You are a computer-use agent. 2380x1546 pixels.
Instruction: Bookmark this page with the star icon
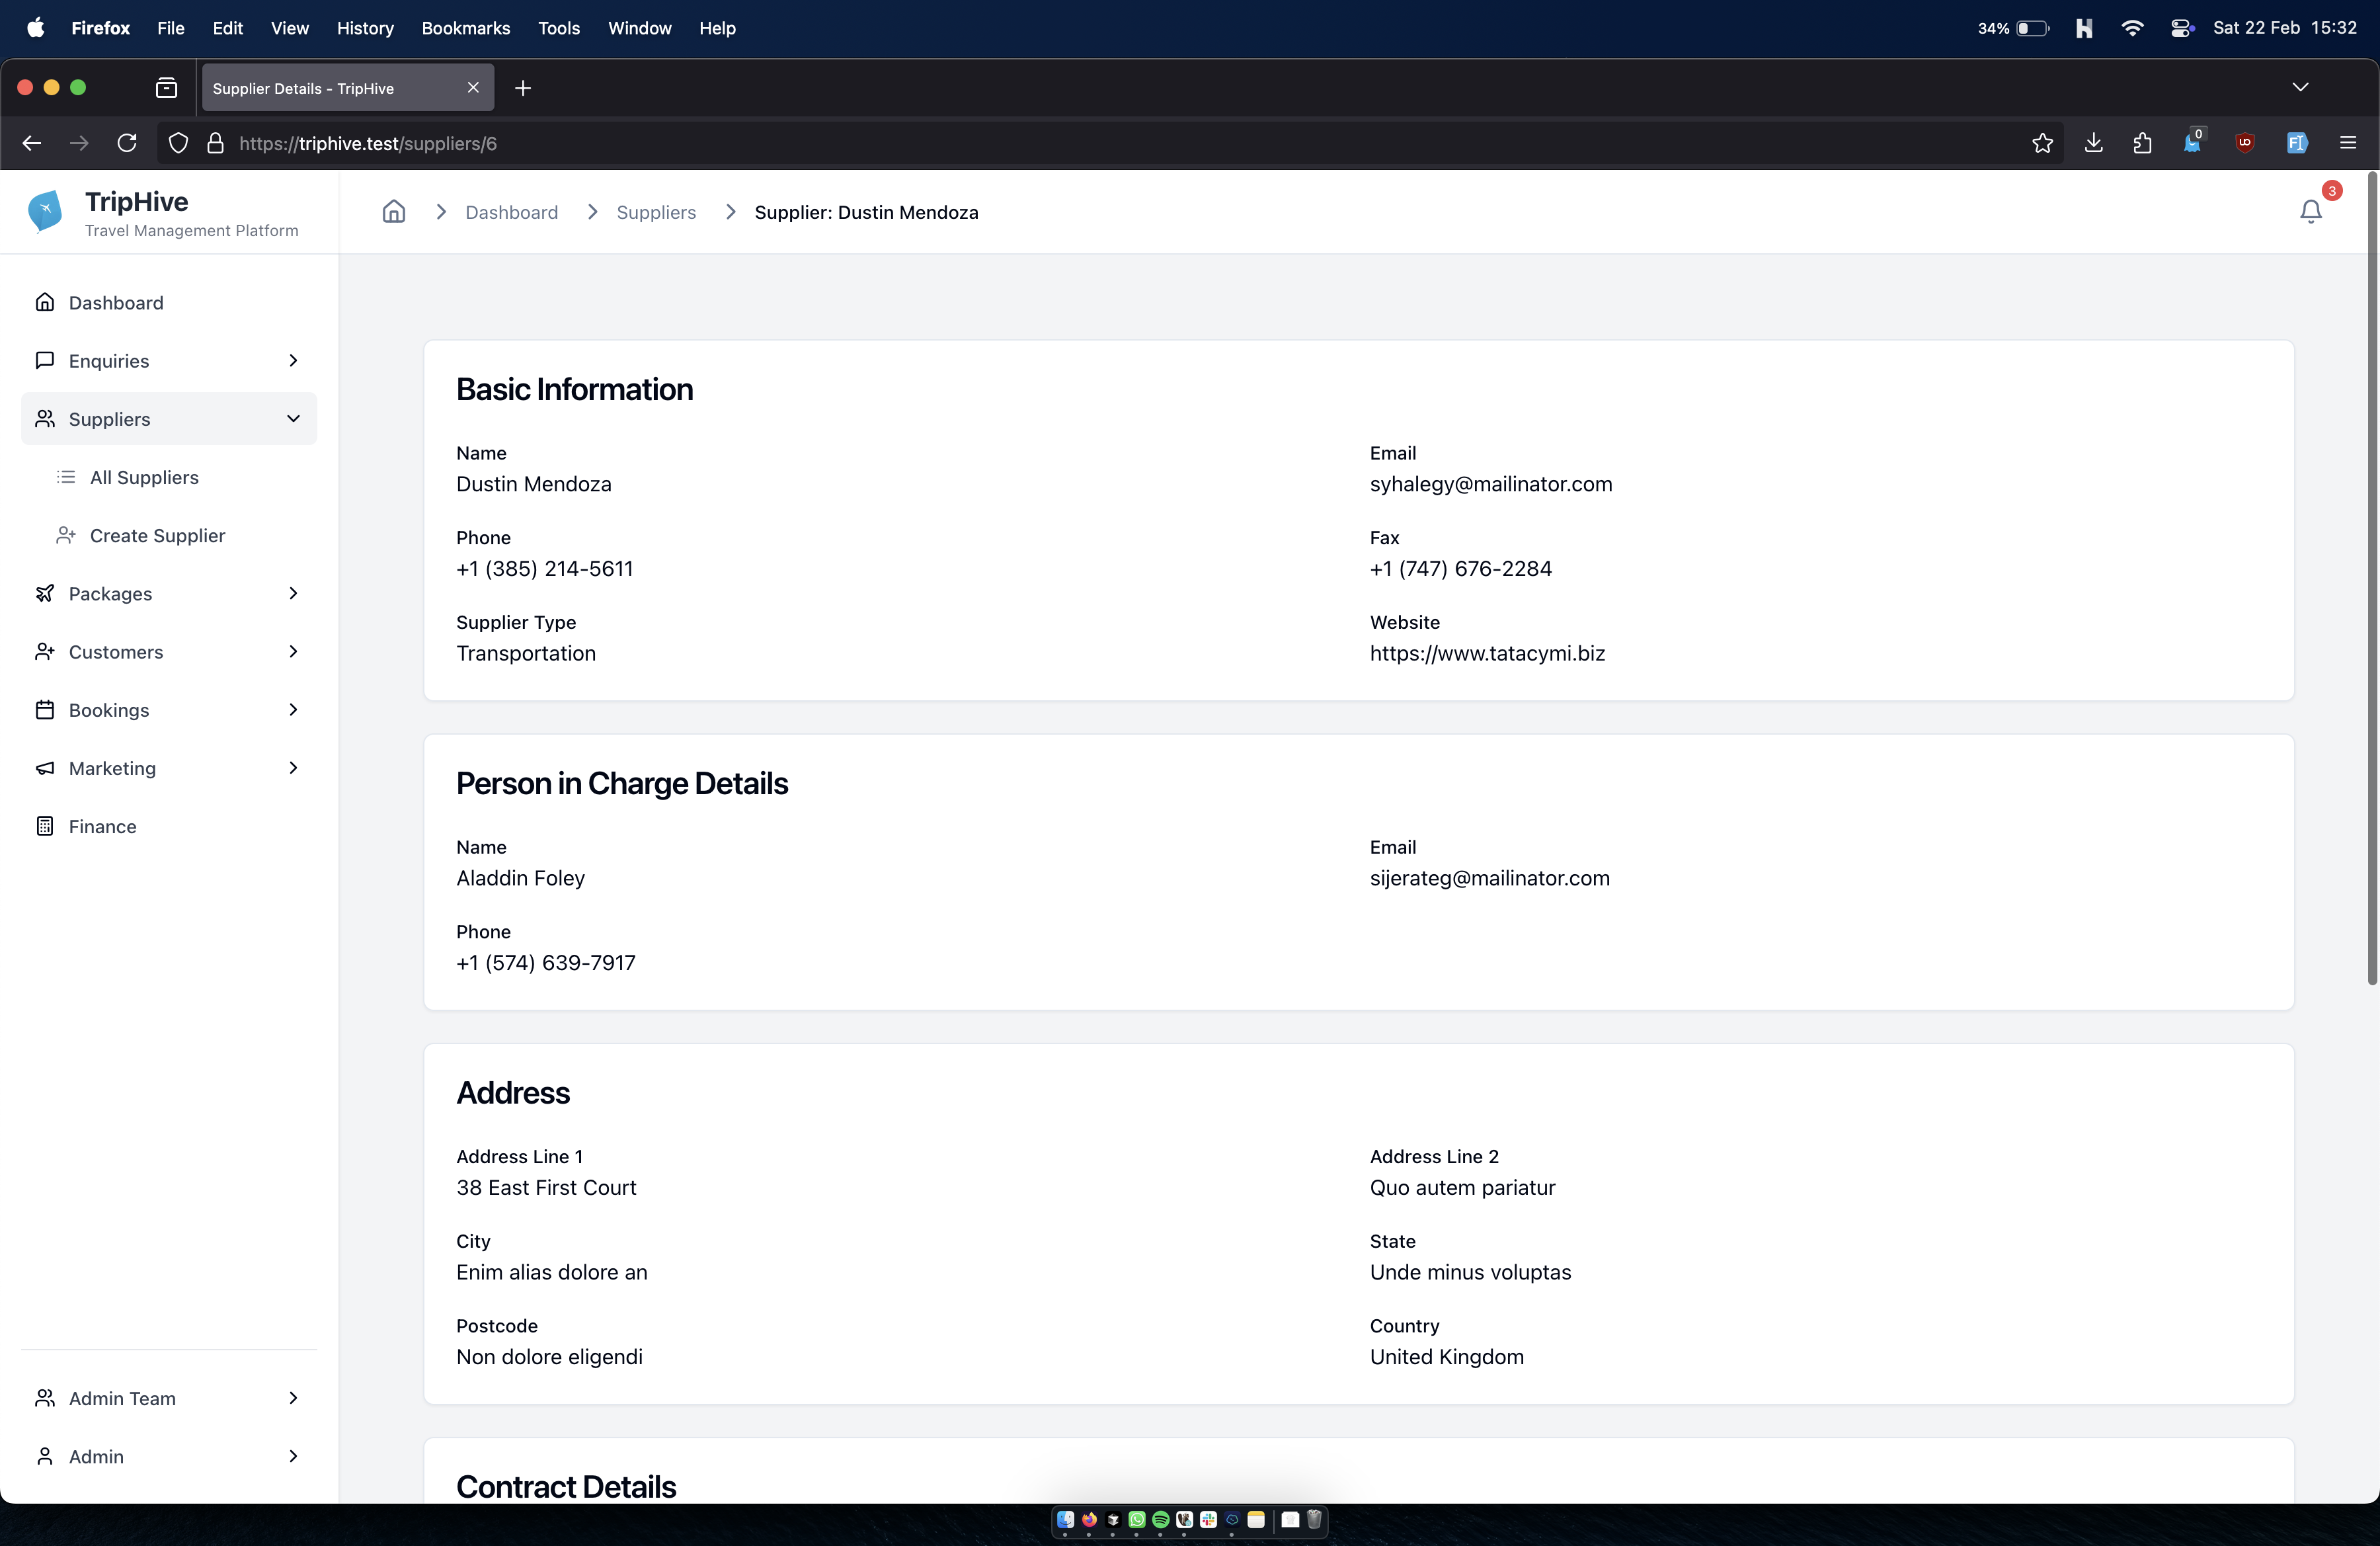coord(2042,143)
